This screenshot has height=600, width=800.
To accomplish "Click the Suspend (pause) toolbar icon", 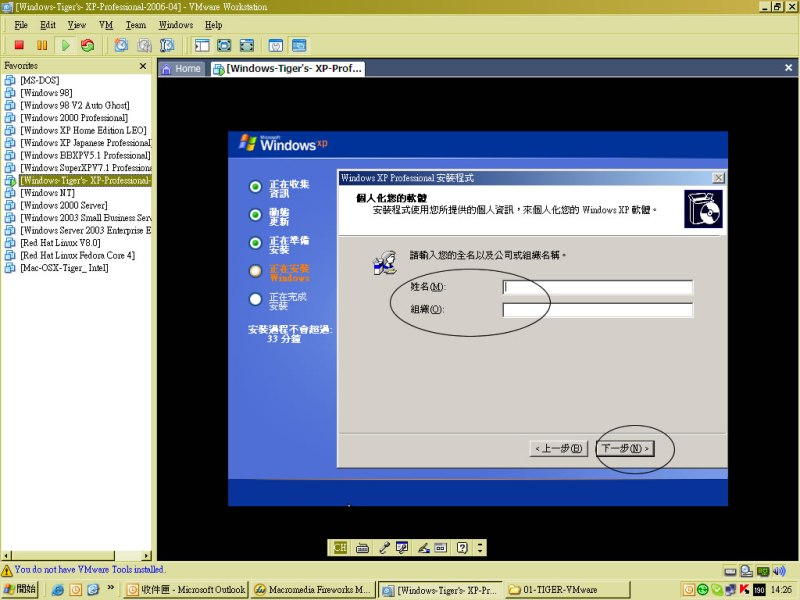I will [42, 45].
